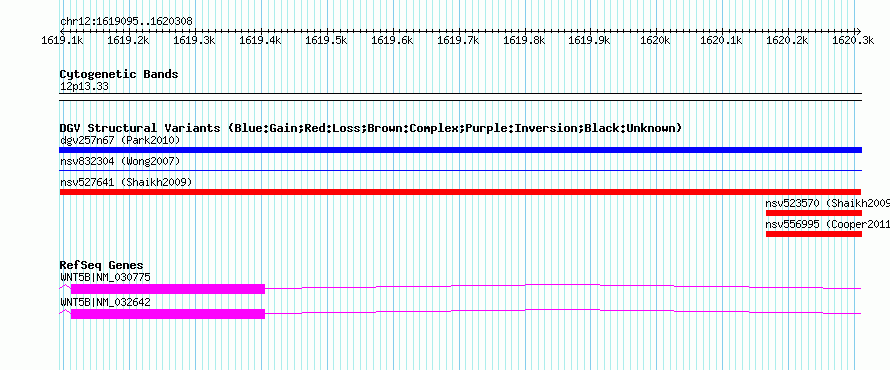Click the 1620.3k ruler tick label
The height and width of the screenshot is (370, 890).
point(854,40)
